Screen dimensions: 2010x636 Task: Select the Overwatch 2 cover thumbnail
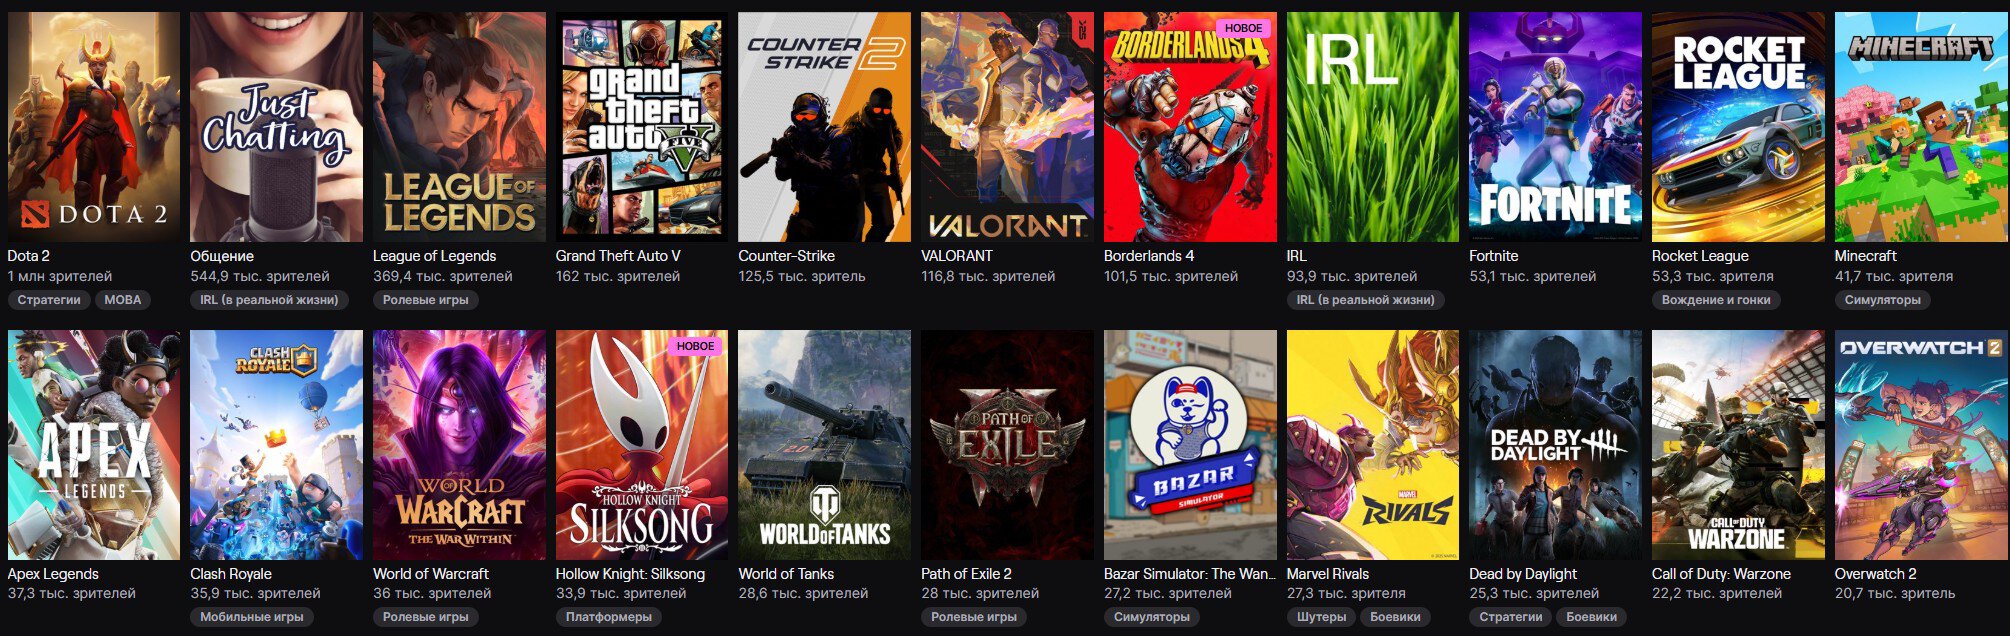(x=1921, y=445)
